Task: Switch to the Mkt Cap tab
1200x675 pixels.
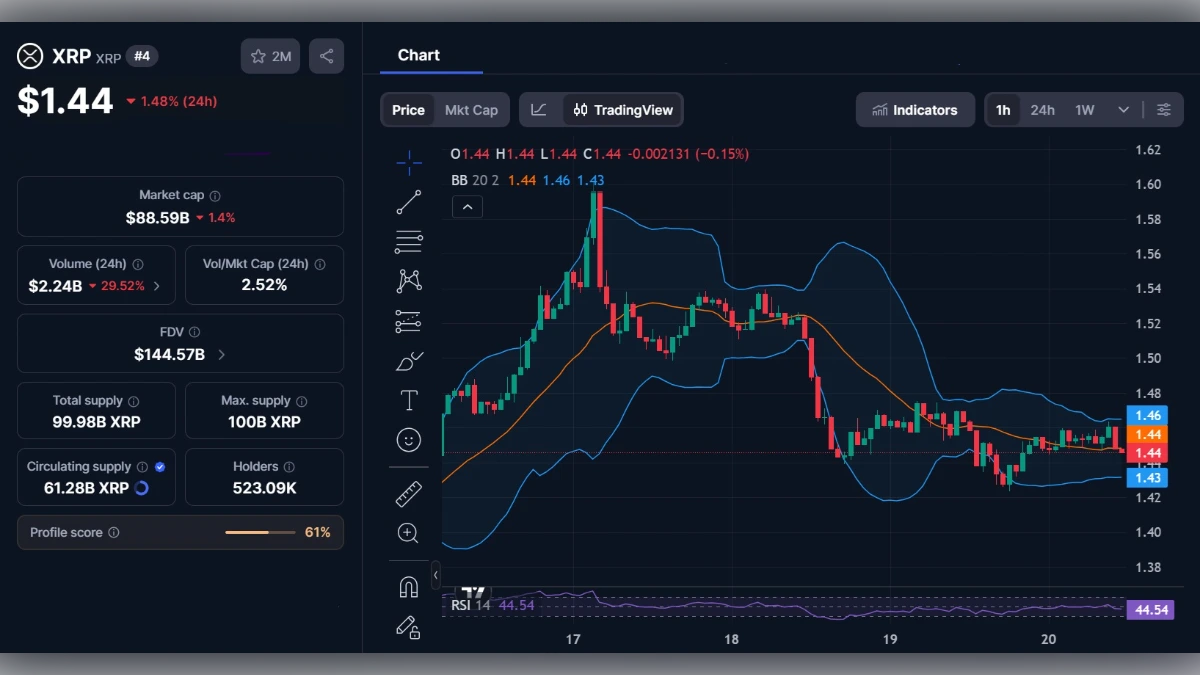Action: point(471,110)
